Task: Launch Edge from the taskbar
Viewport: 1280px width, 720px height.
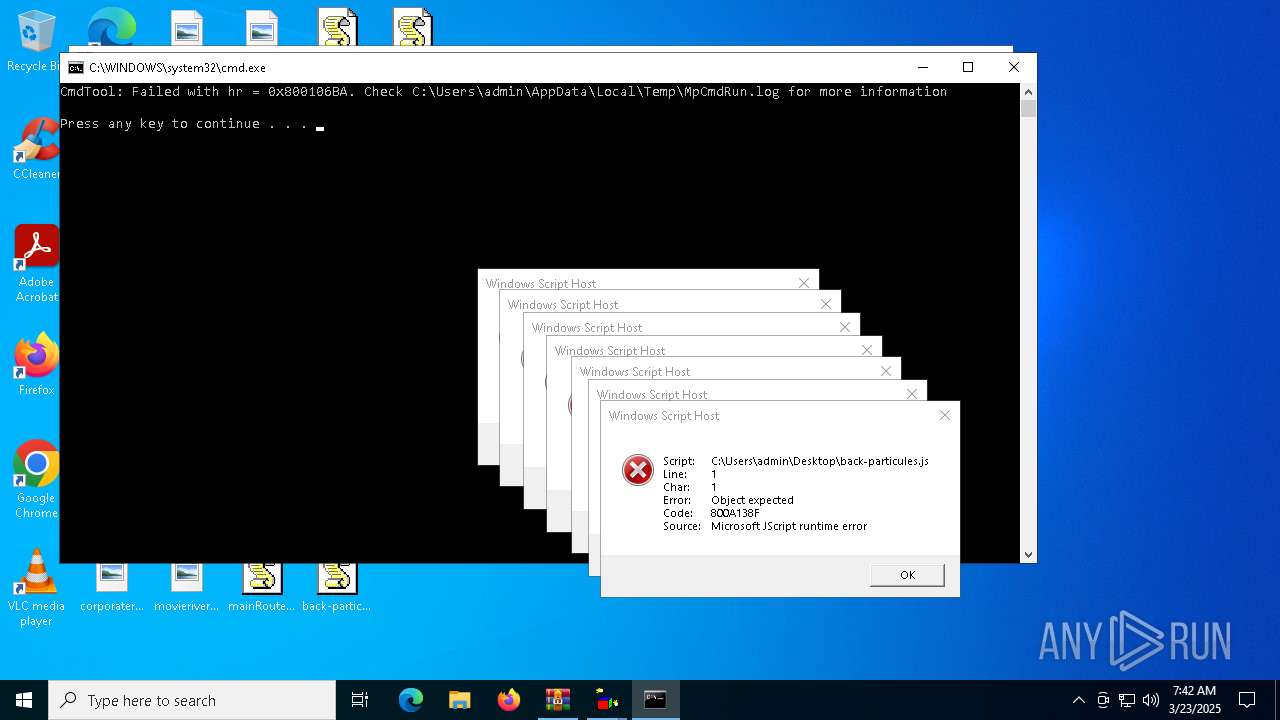Action: (411, 700)
